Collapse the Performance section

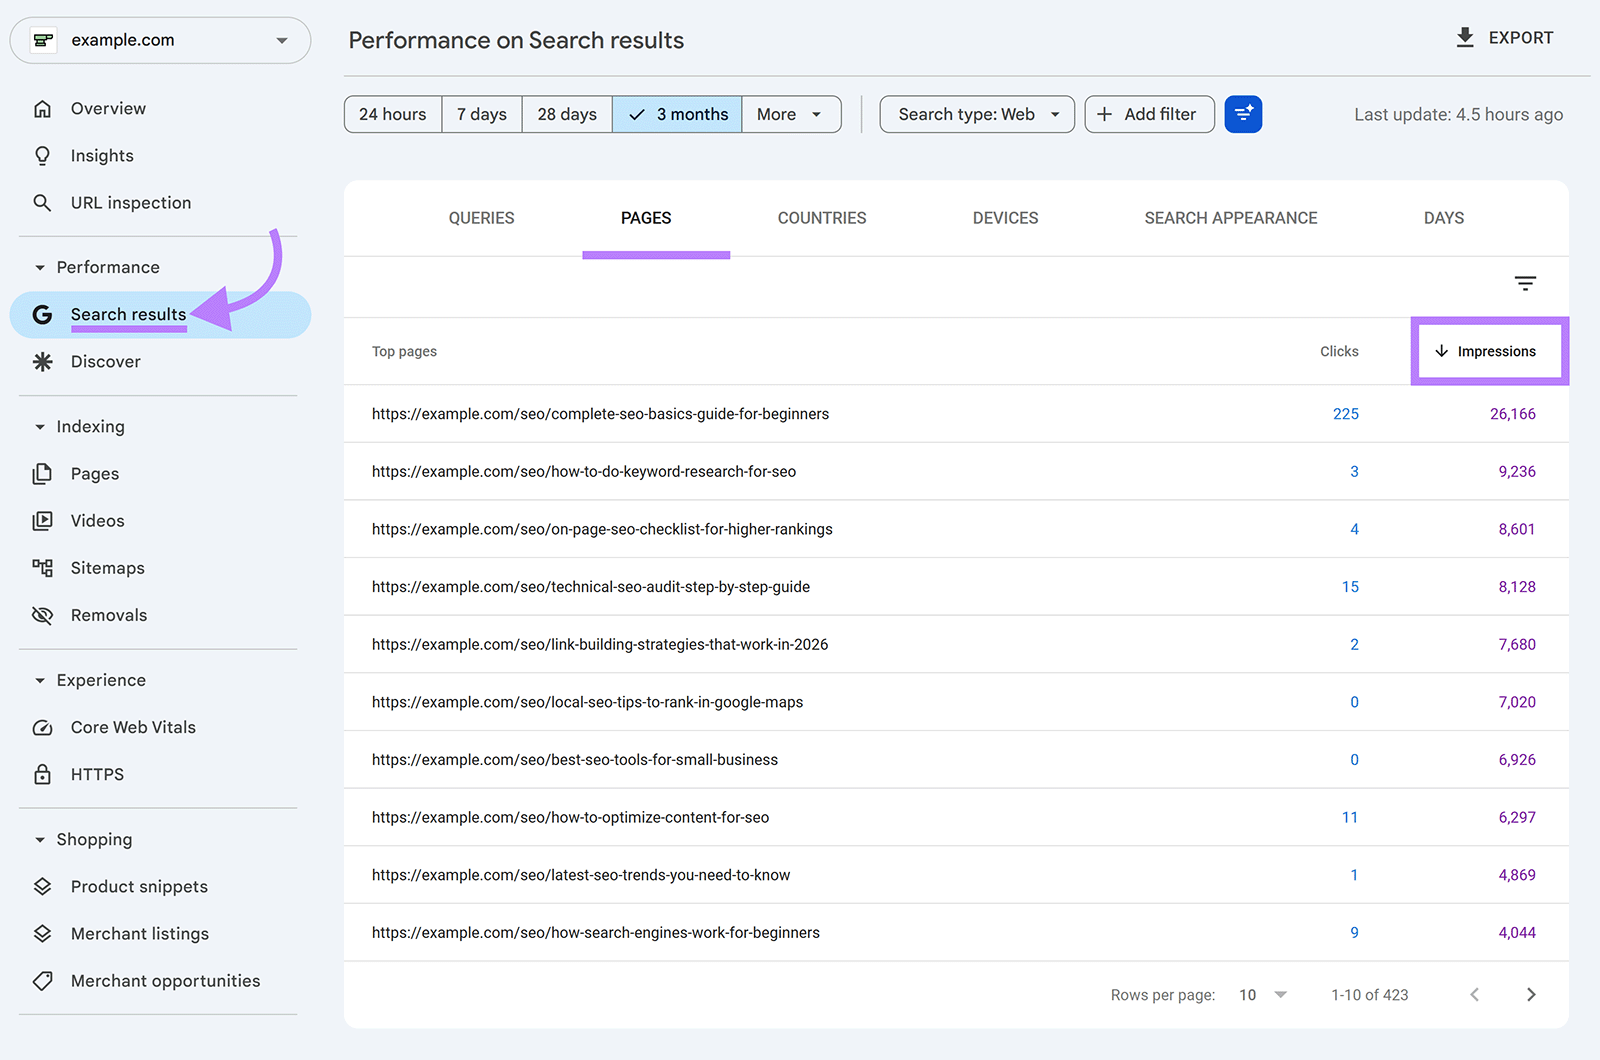tap(39, 267)
